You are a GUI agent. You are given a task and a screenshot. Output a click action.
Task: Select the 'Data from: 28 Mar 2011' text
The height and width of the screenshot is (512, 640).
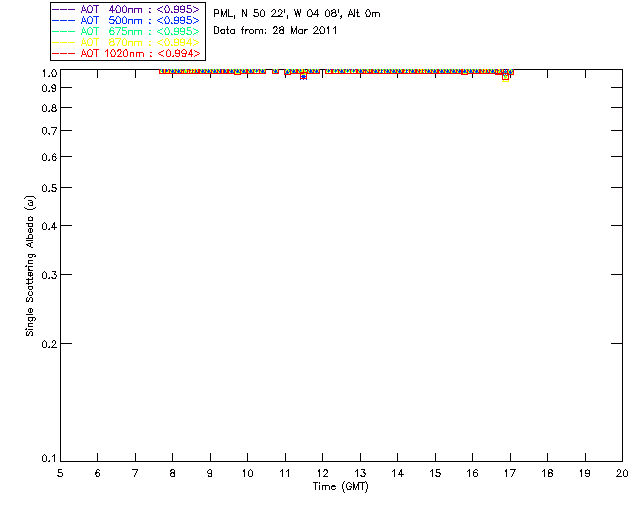point(275,30)
